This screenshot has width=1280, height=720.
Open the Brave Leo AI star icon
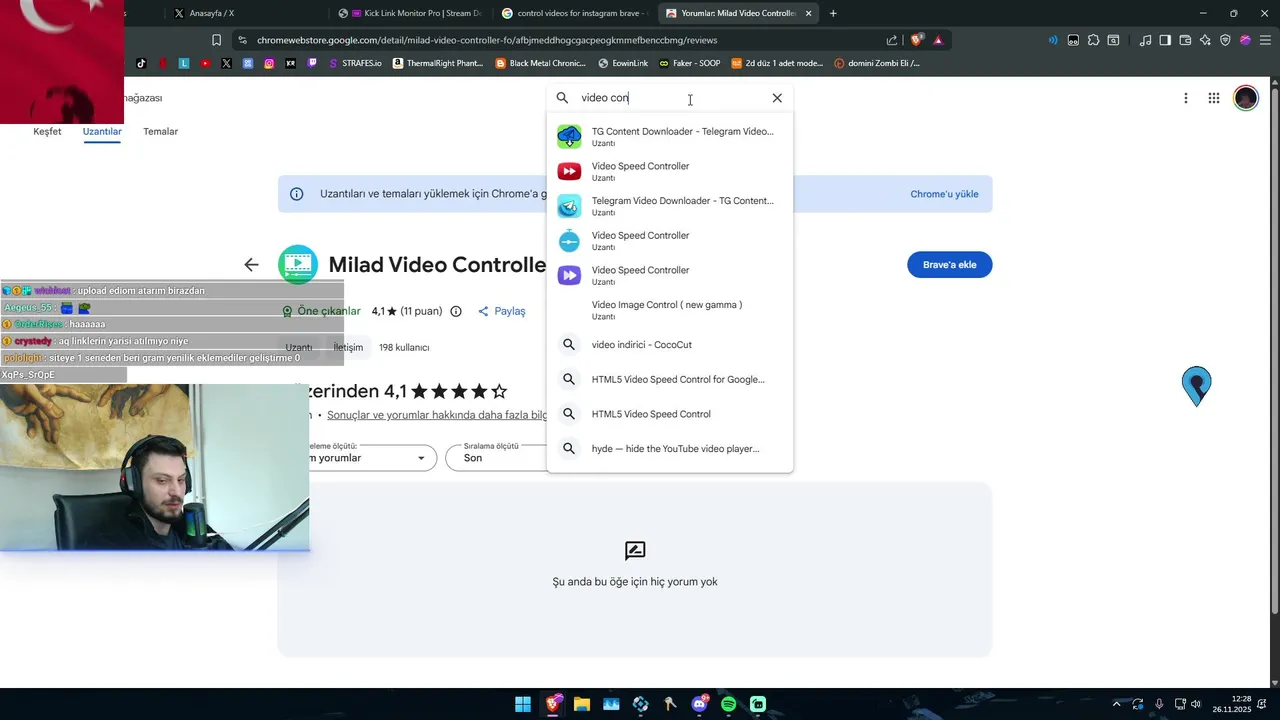click(x=1205, y=40)
